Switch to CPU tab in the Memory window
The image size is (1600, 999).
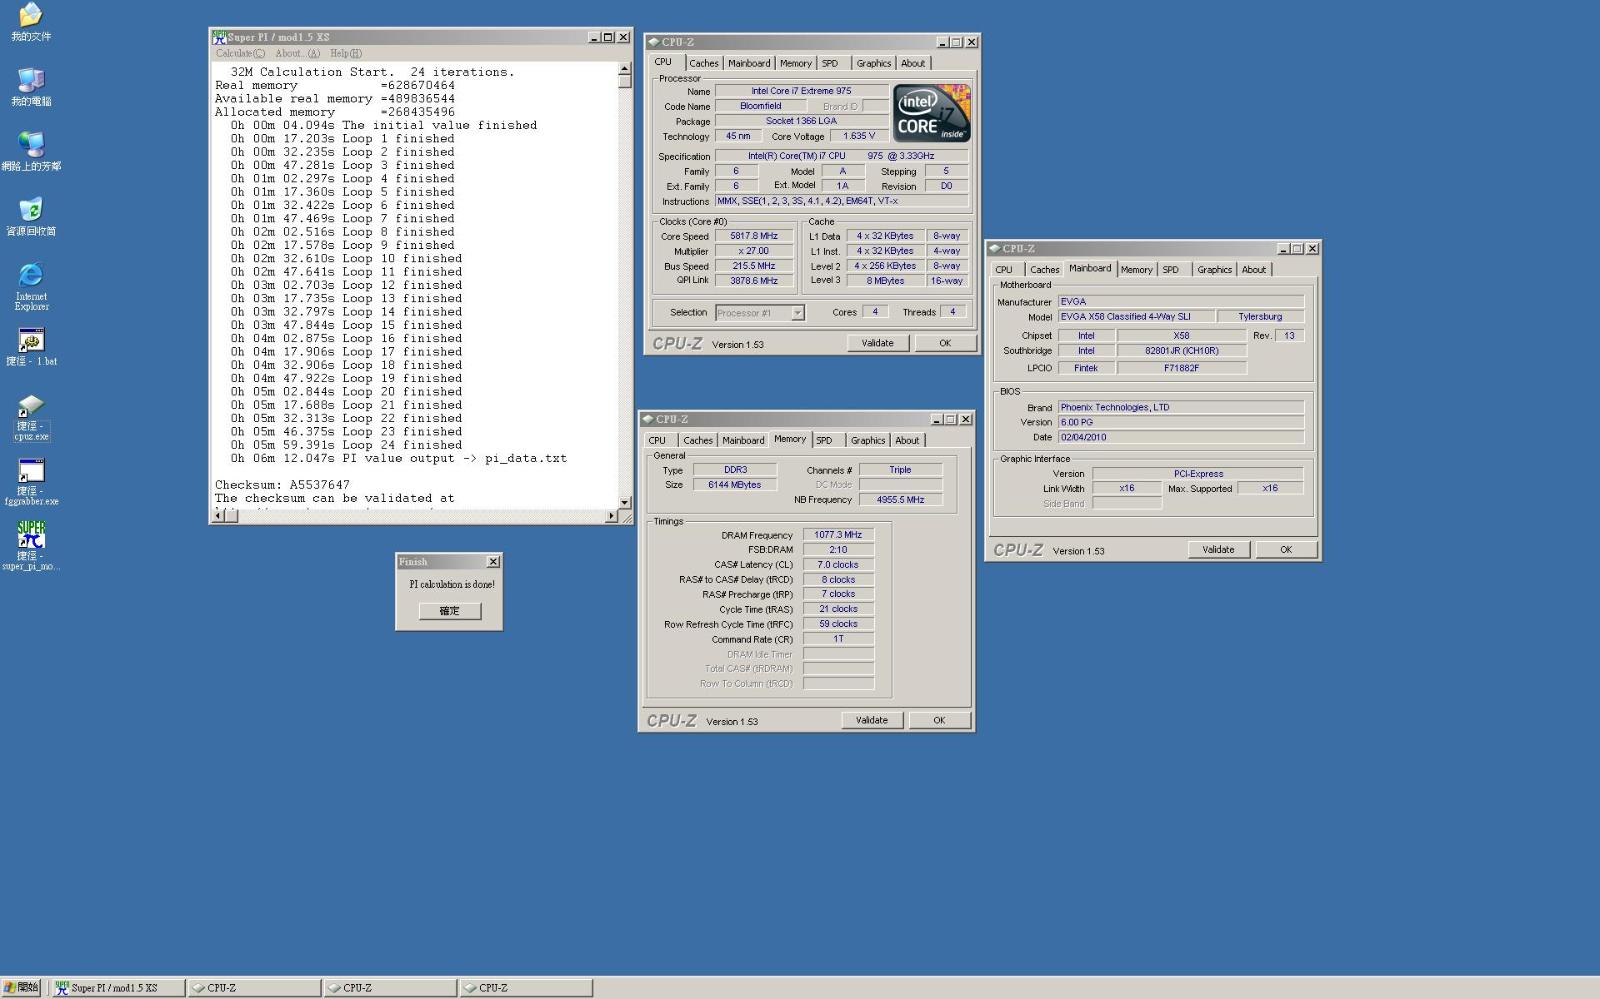[657, 440]
